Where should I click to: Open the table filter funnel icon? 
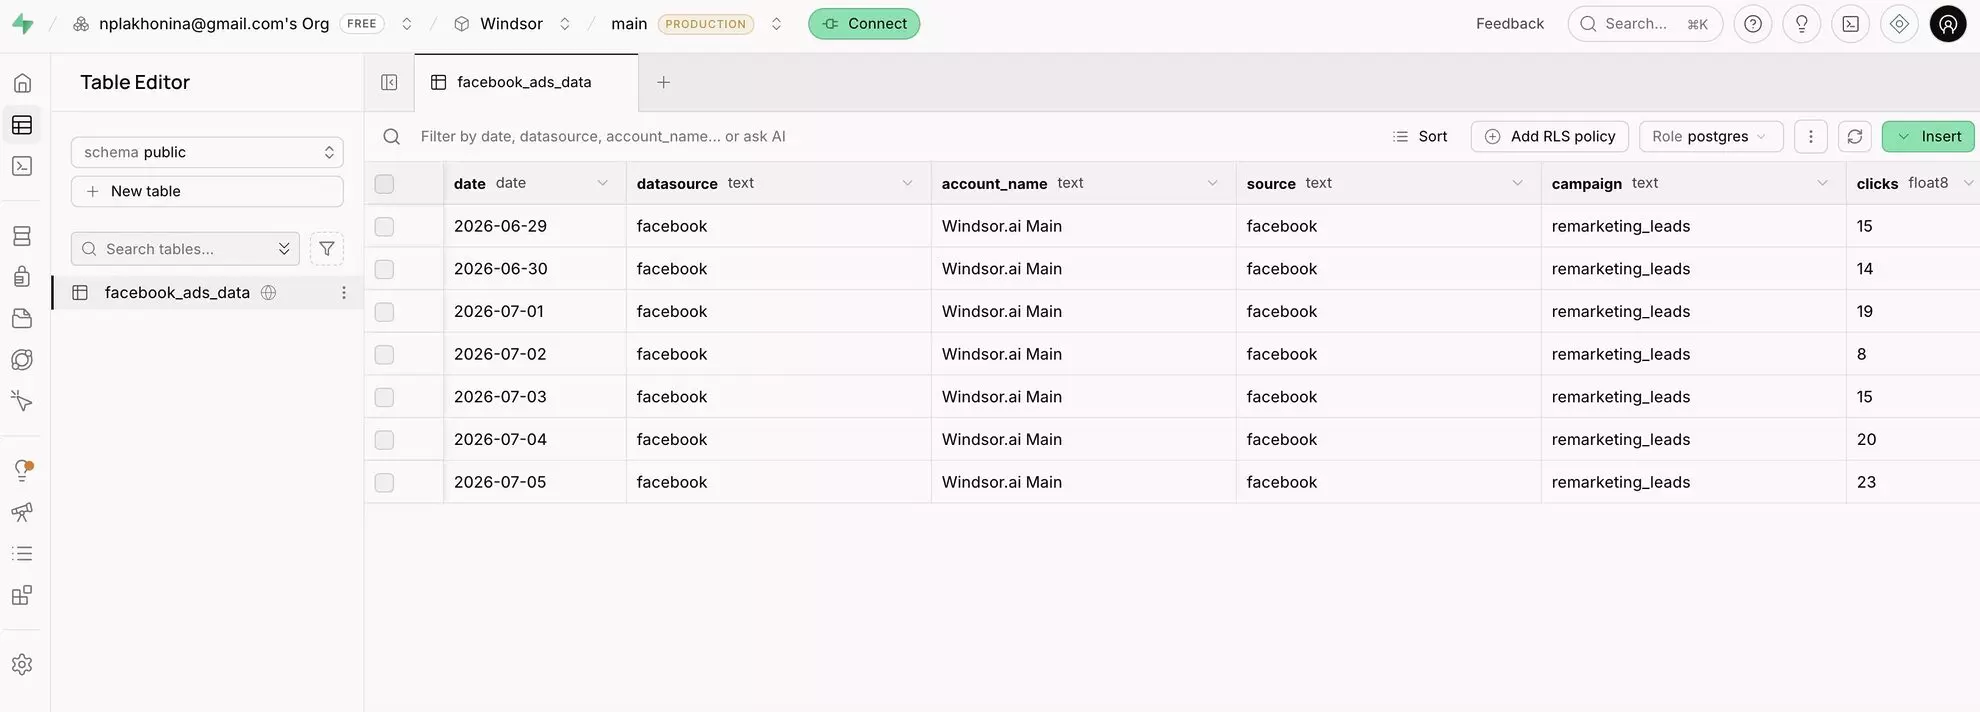click(x=327, y=249)
